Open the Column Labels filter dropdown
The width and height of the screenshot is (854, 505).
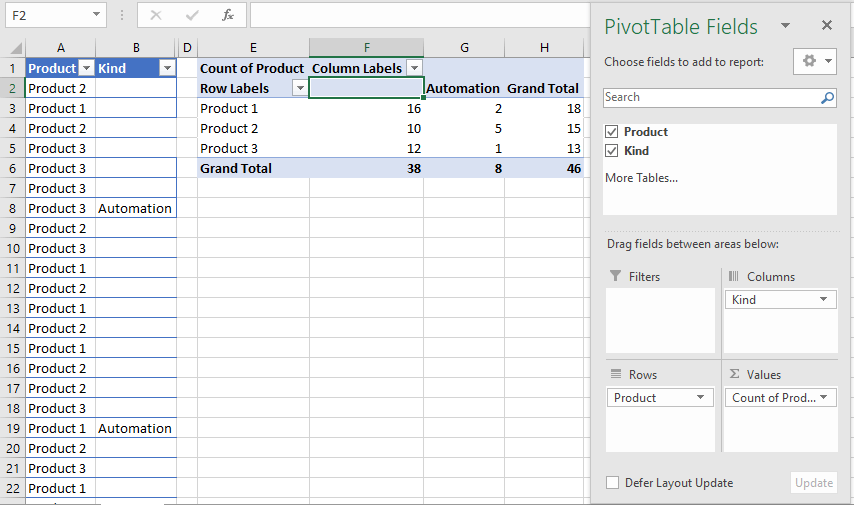[414, 68]
